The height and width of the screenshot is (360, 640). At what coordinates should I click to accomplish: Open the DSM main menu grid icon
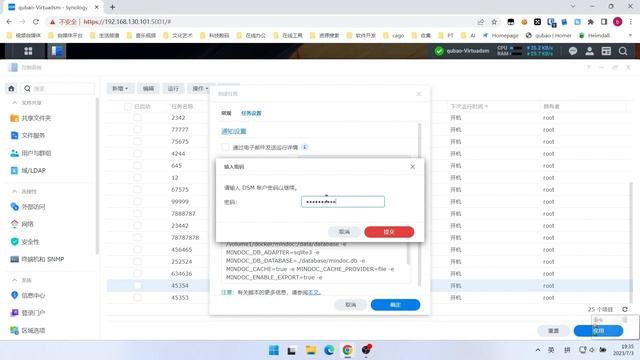tap(28, 51)
